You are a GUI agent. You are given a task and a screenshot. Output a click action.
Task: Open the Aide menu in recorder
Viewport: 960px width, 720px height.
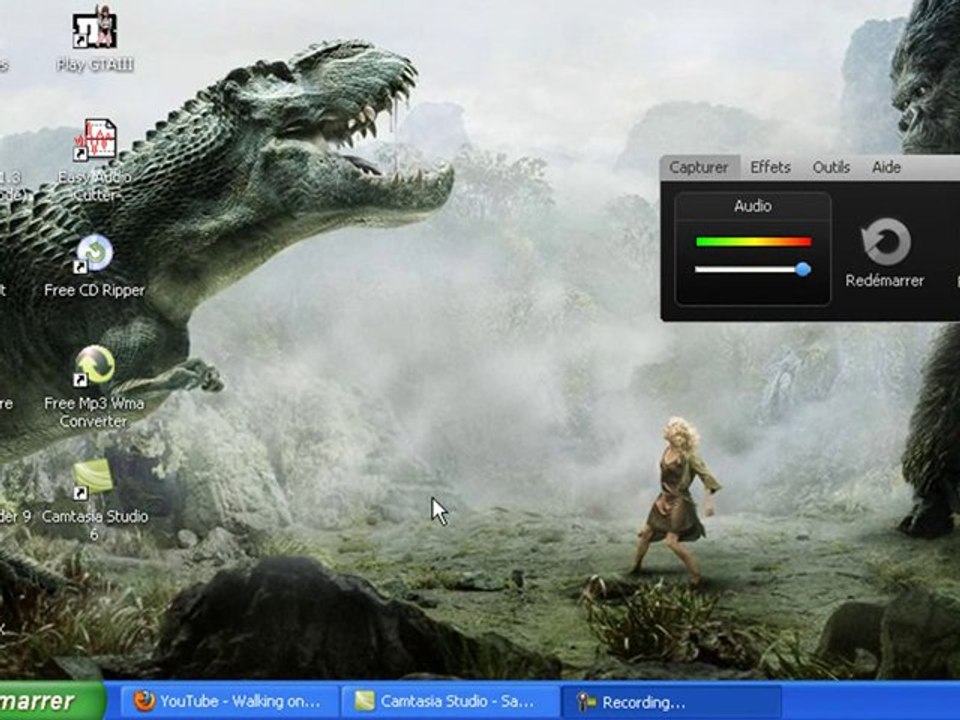click(886, 167)
